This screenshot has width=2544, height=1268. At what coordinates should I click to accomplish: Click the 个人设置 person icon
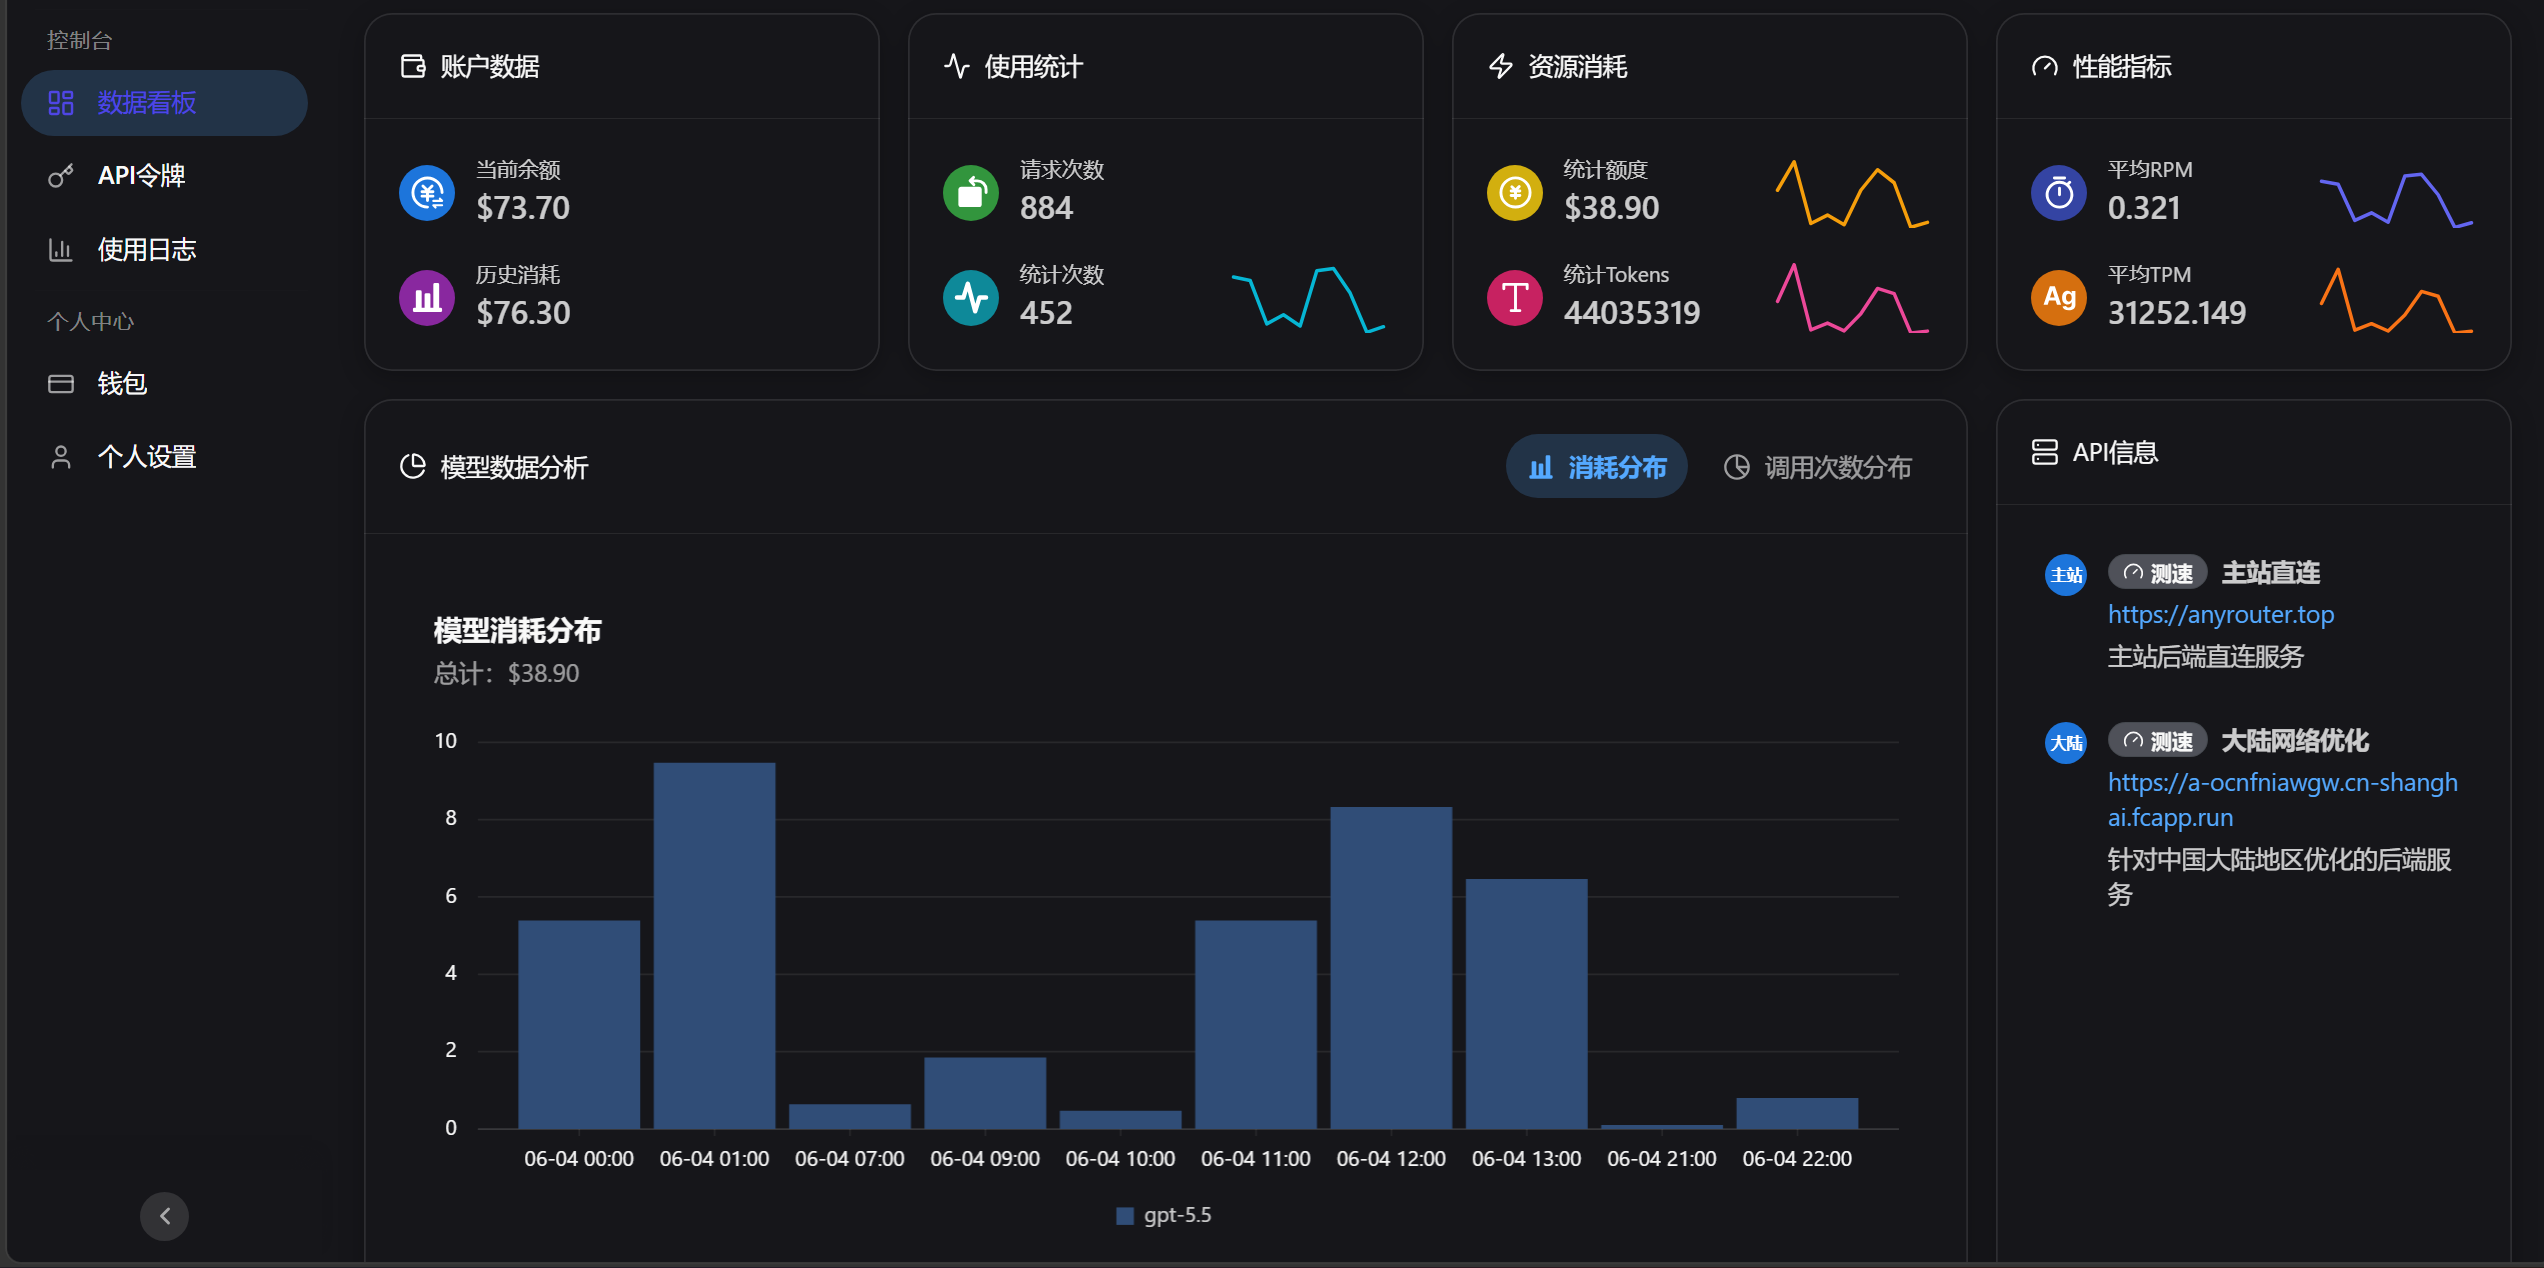pyautogui.click(x=61, y=457)
